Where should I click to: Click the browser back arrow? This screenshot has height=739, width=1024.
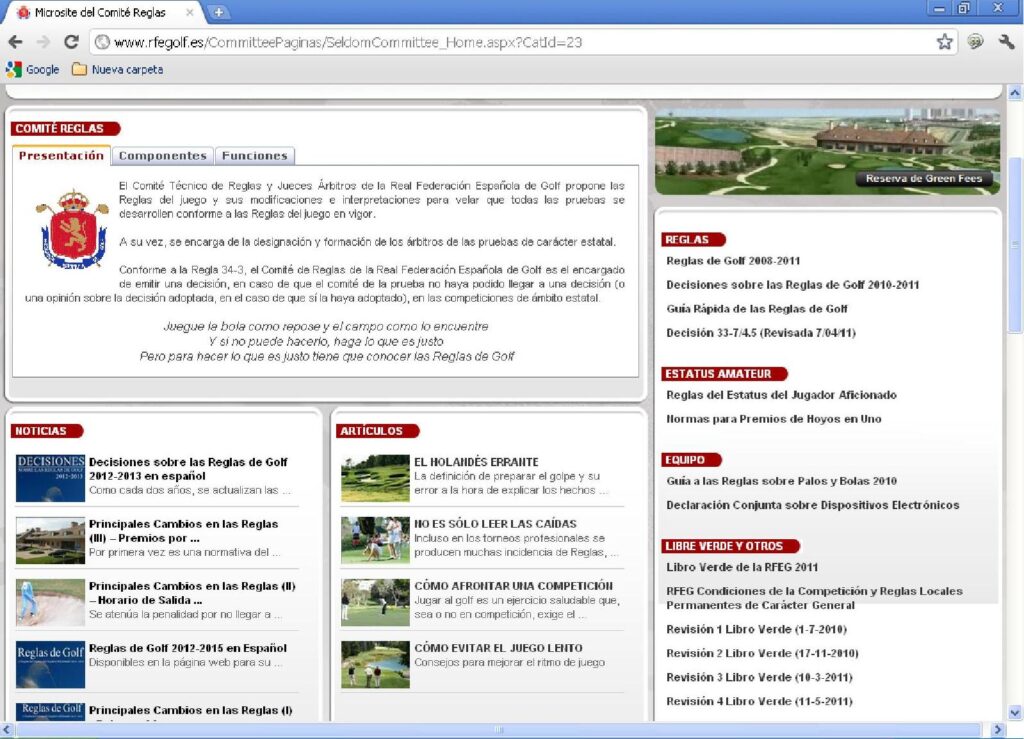[x=15, y=42]
